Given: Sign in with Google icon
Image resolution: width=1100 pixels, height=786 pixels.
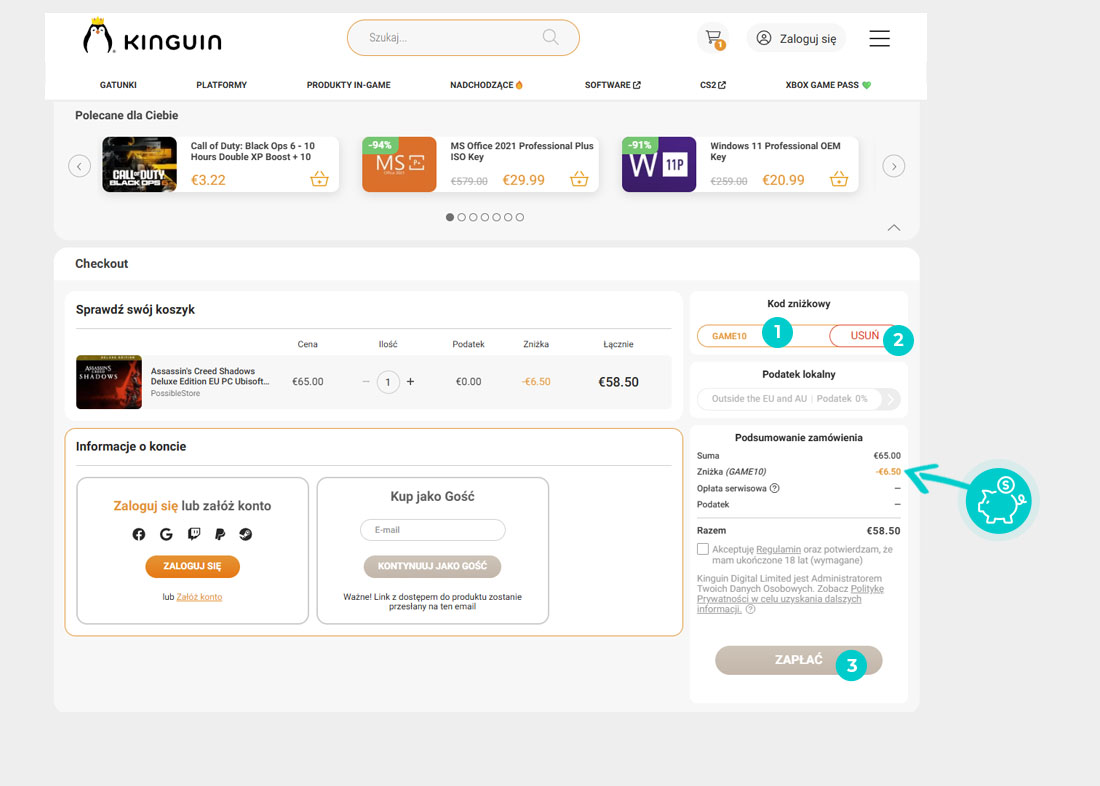Looking at the screenshot, I should 166,534.
